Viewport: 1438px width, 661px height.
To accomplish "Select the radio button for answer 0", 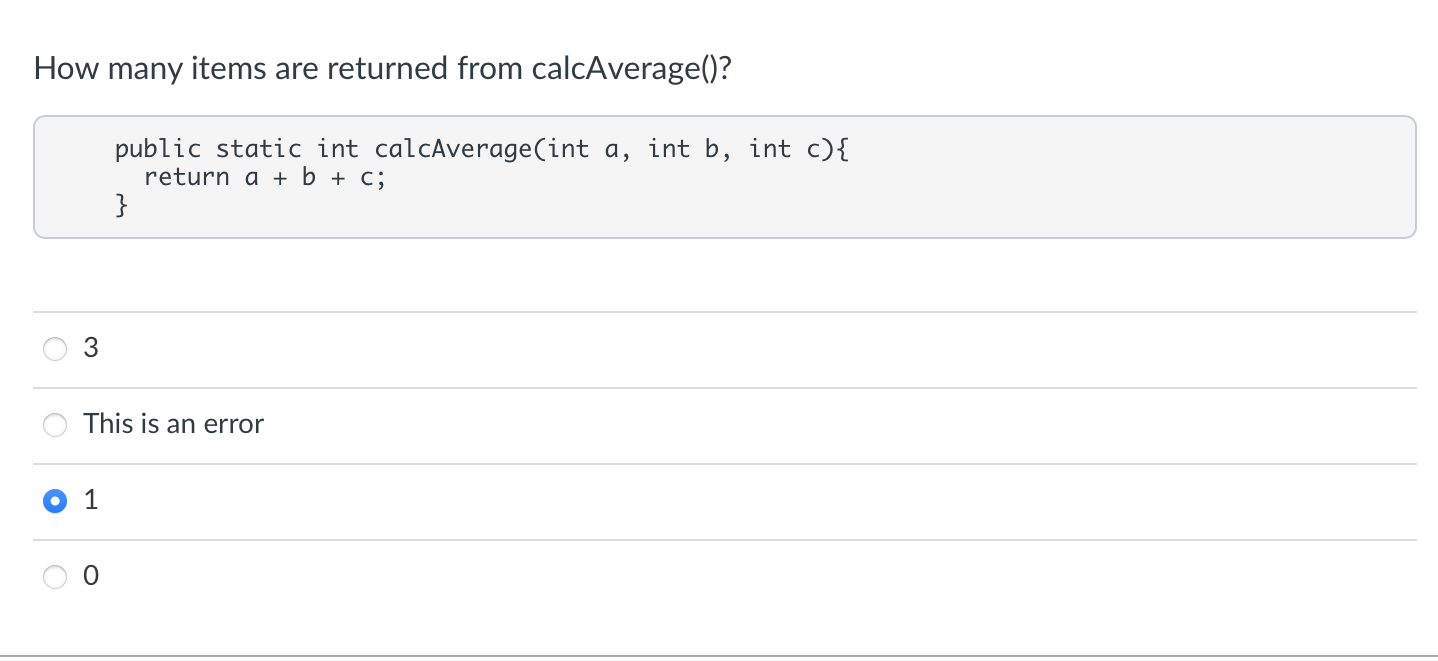I will click(x=55, y=577).
